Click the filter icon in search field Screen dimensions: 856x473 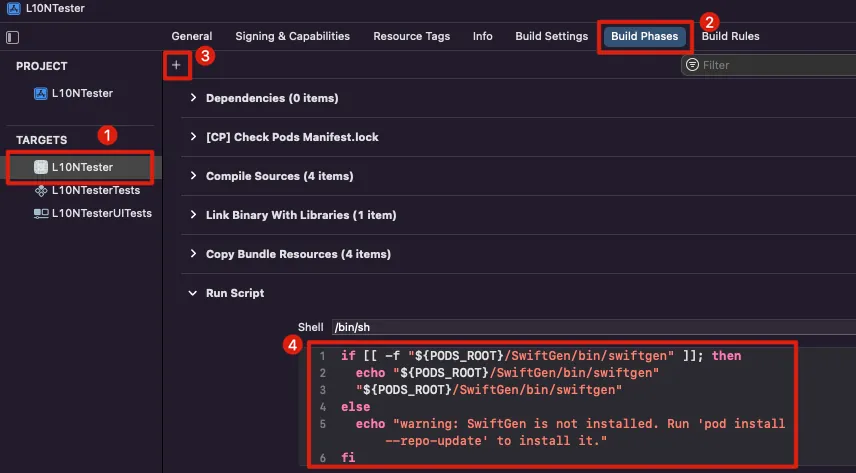(693, 65)
